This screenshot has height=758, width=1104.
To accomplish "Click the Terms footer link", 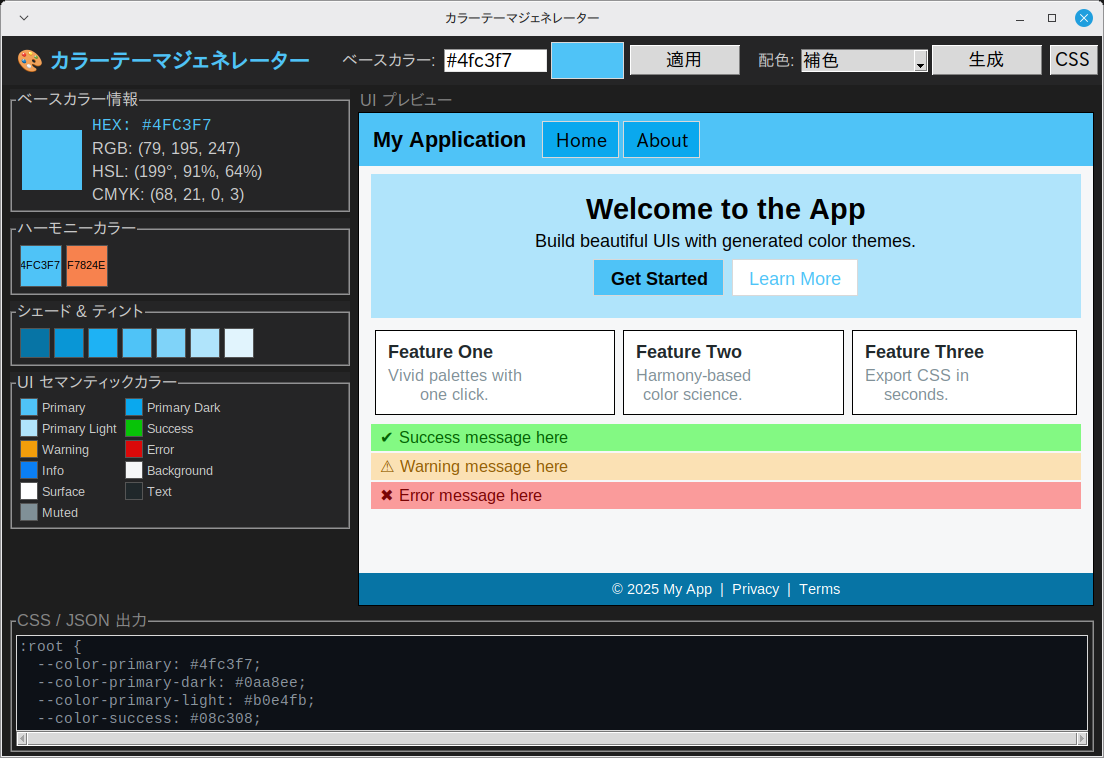I will [x=820, y=589].
